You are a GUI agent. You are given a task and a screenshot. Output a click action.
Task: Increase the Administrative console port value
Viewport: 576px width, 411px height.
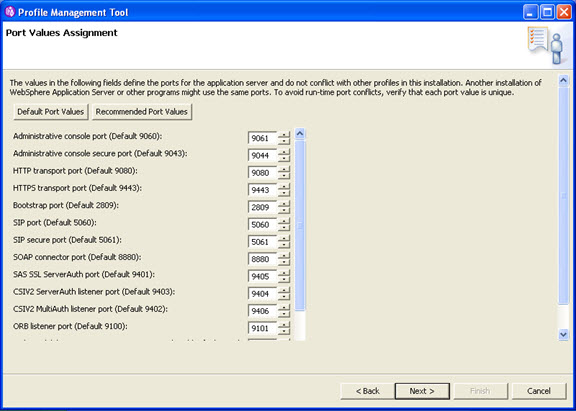tap(284, 135)
